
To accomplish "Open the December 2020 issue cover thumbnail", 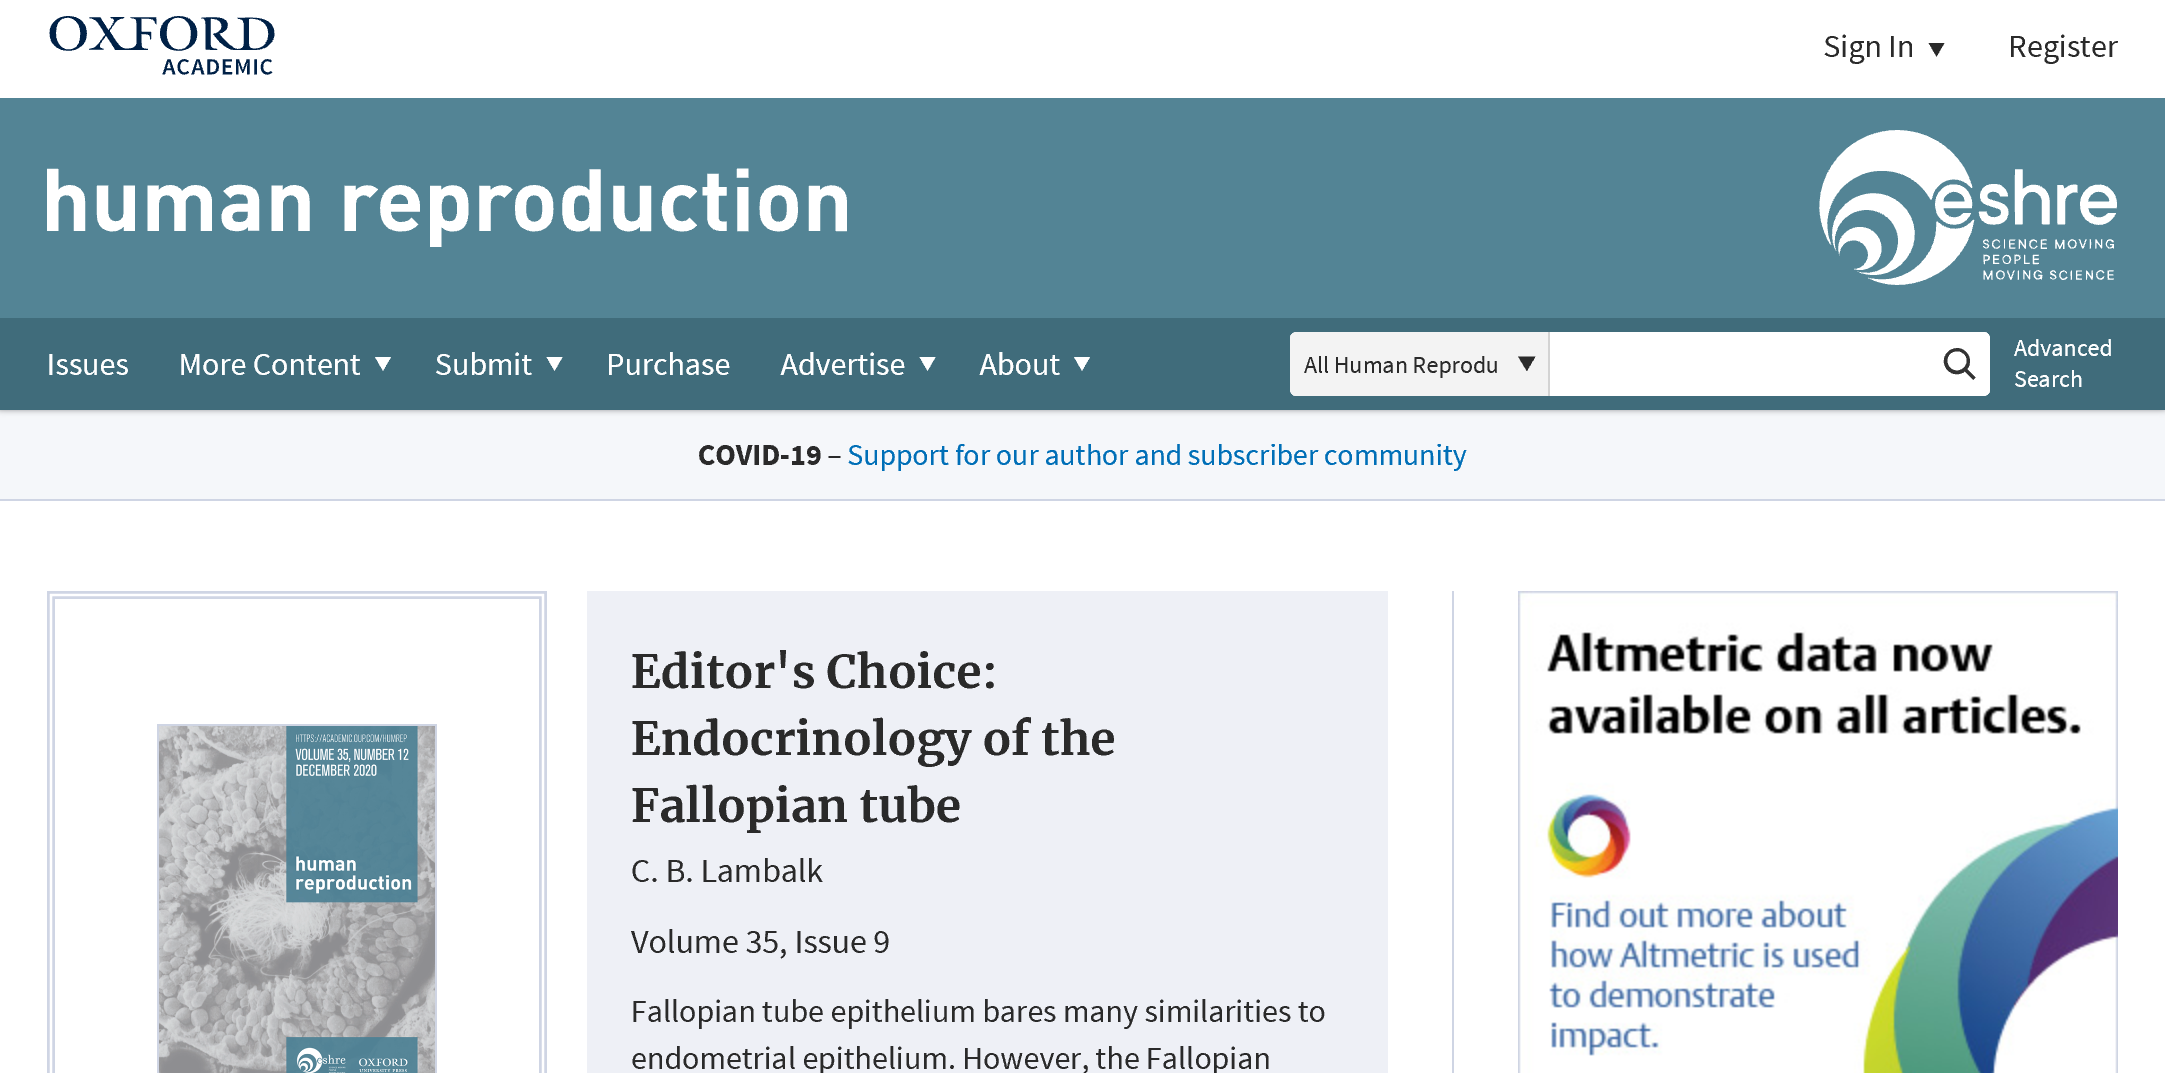I will click(x=296, y=898).
